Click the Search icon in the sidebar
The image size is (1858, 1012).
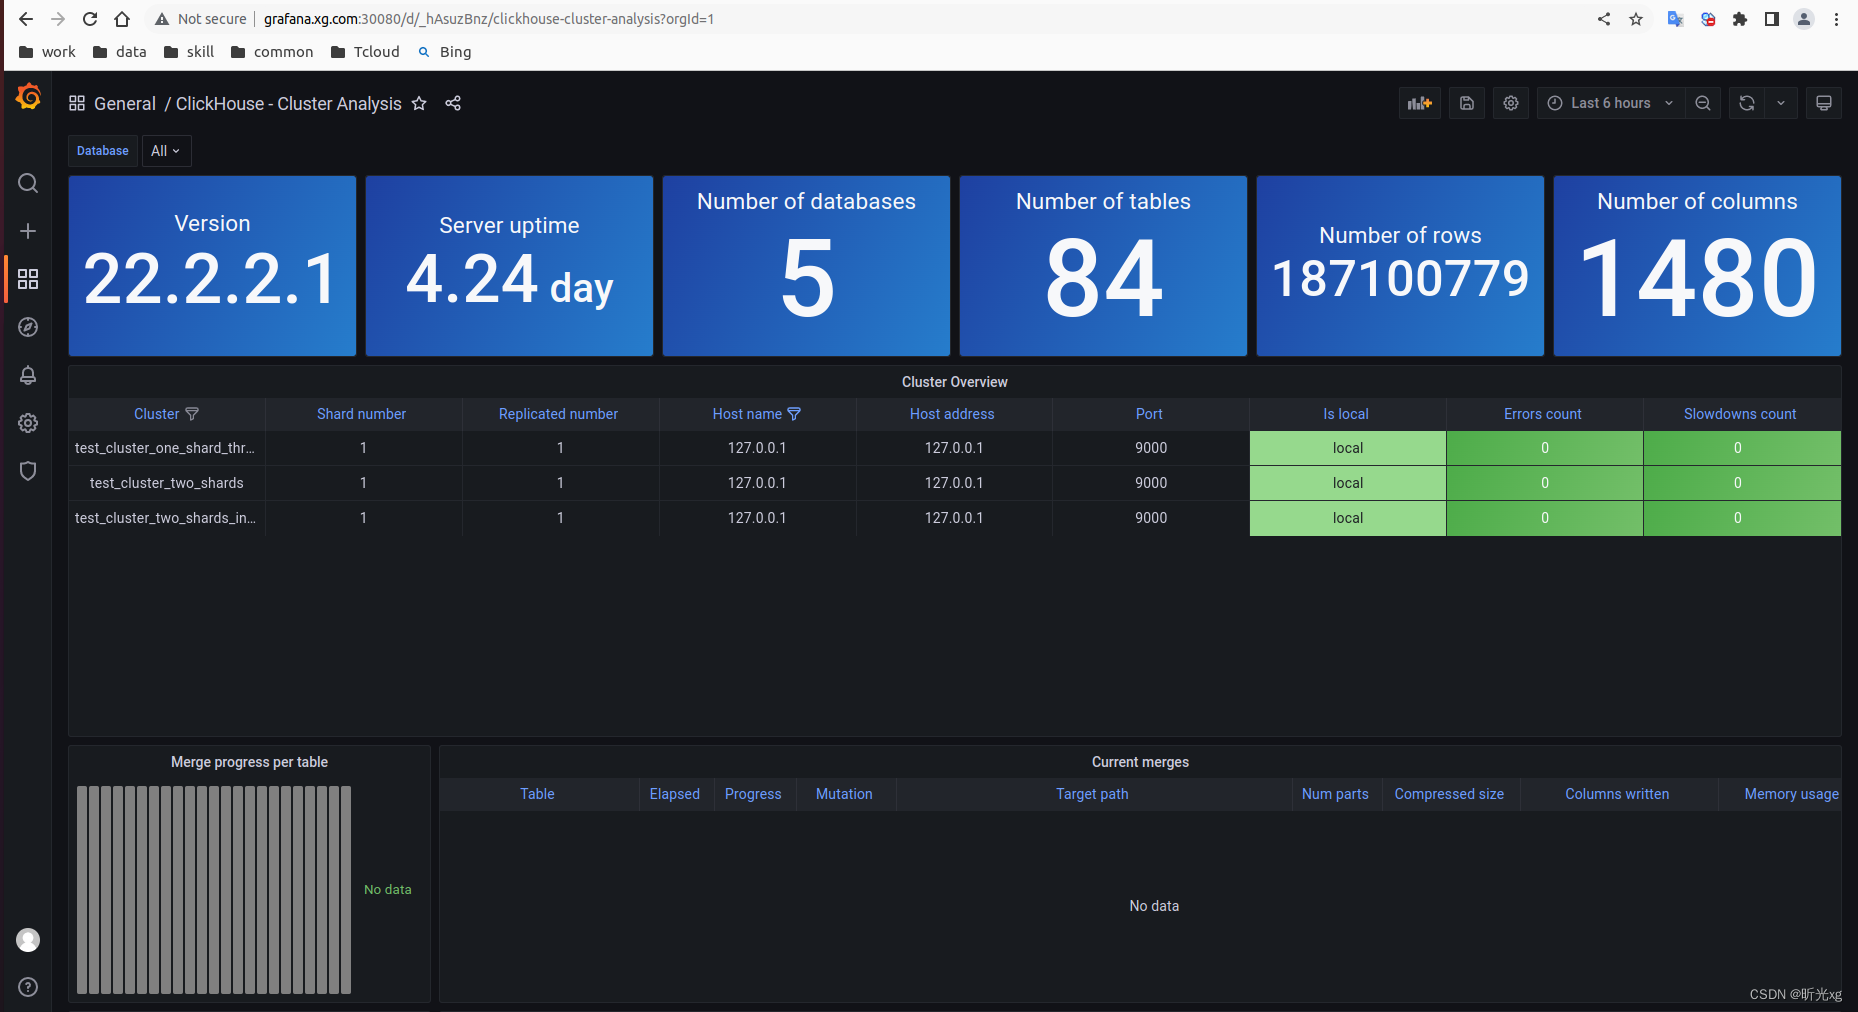[28, 183]
